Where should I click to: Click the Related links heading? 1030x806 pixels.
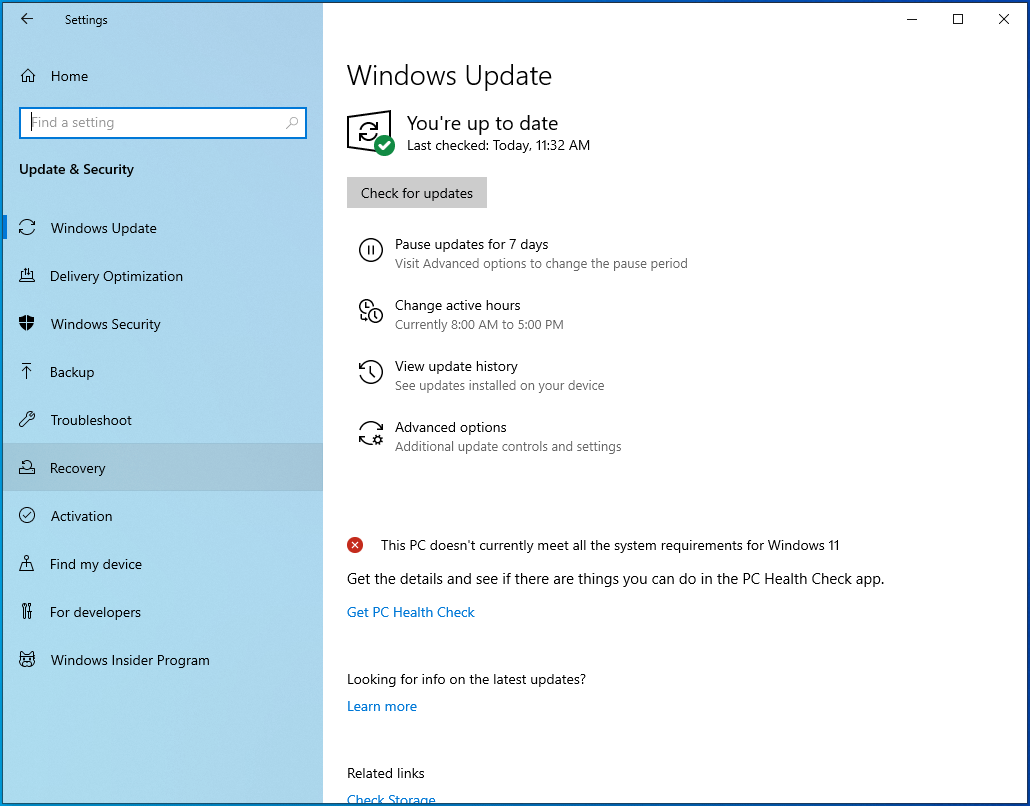tap(386, 773)
